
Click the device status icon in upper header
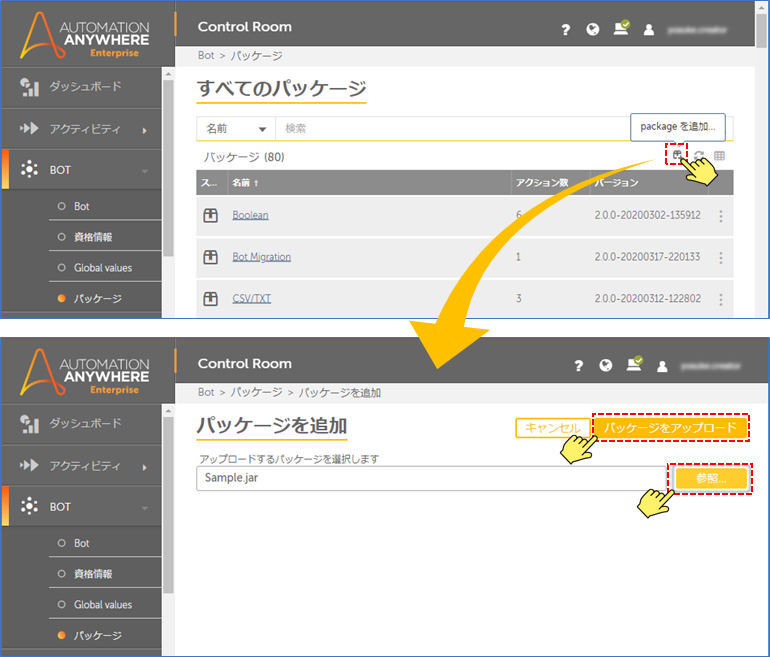(x=621, y=28)
